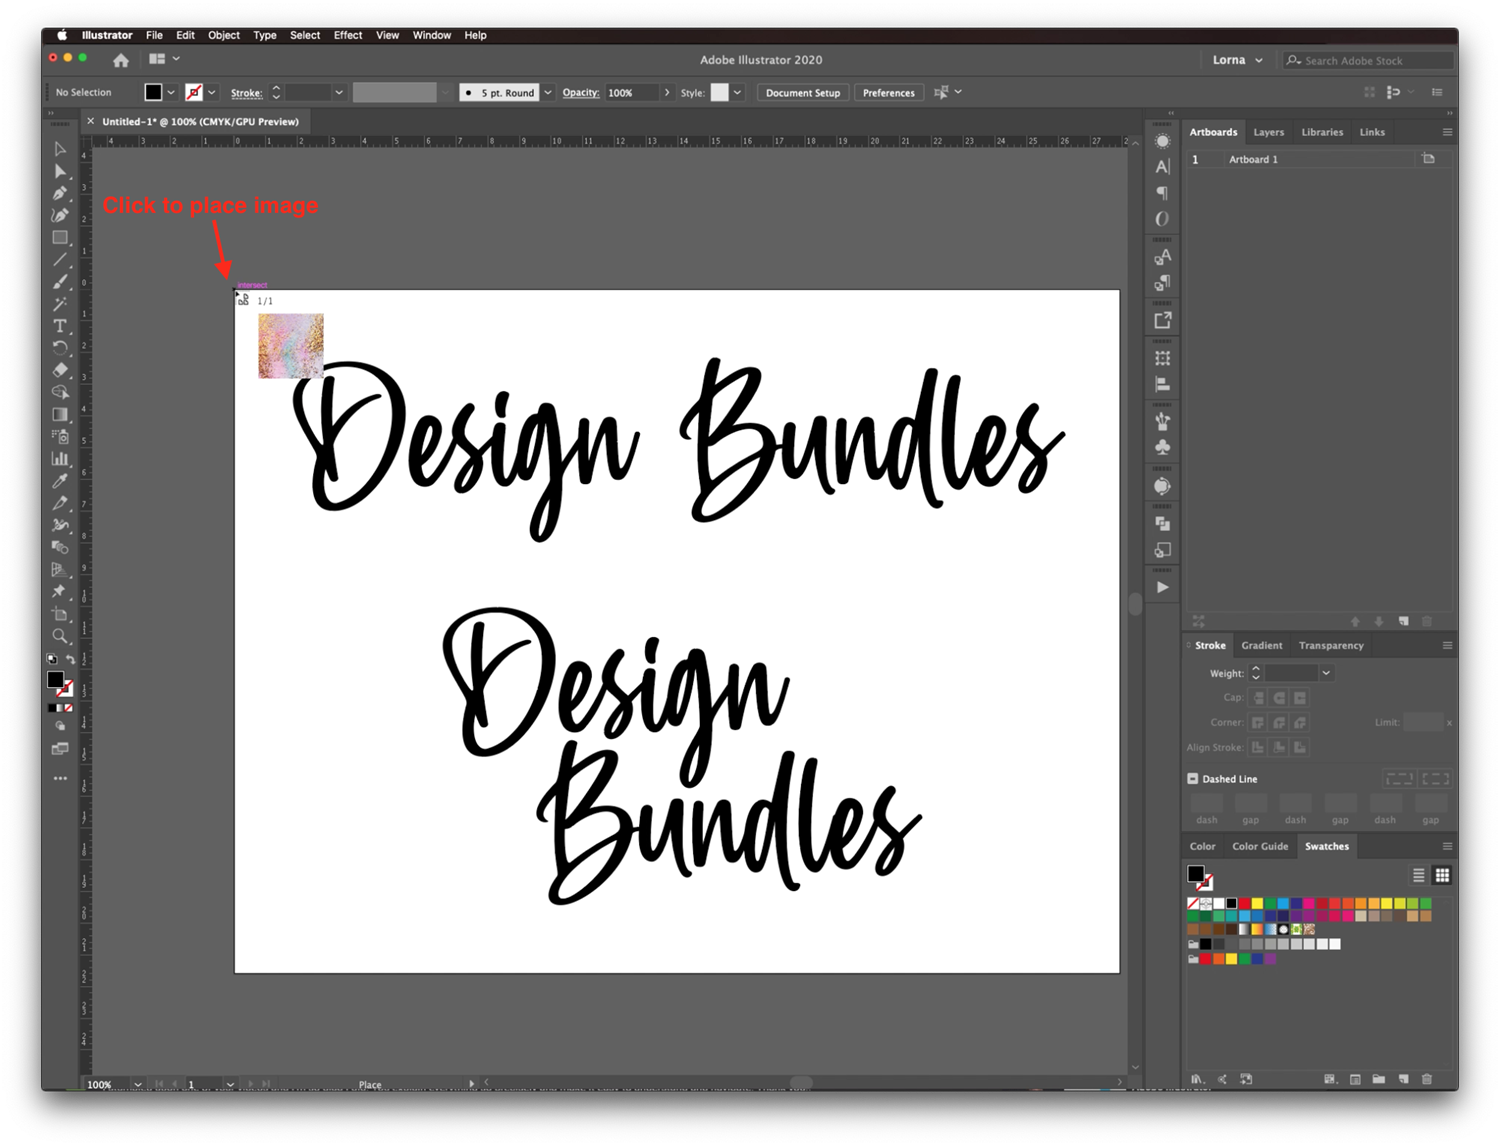Pick the magenta swatch in first row

click(x=1309, y=904)
